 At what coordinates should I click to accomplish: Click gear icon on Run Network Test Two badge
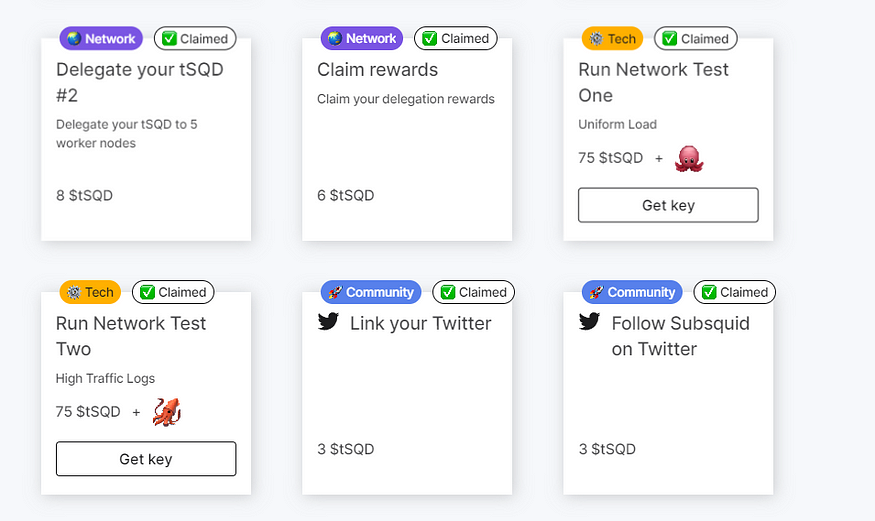(74, 292)
